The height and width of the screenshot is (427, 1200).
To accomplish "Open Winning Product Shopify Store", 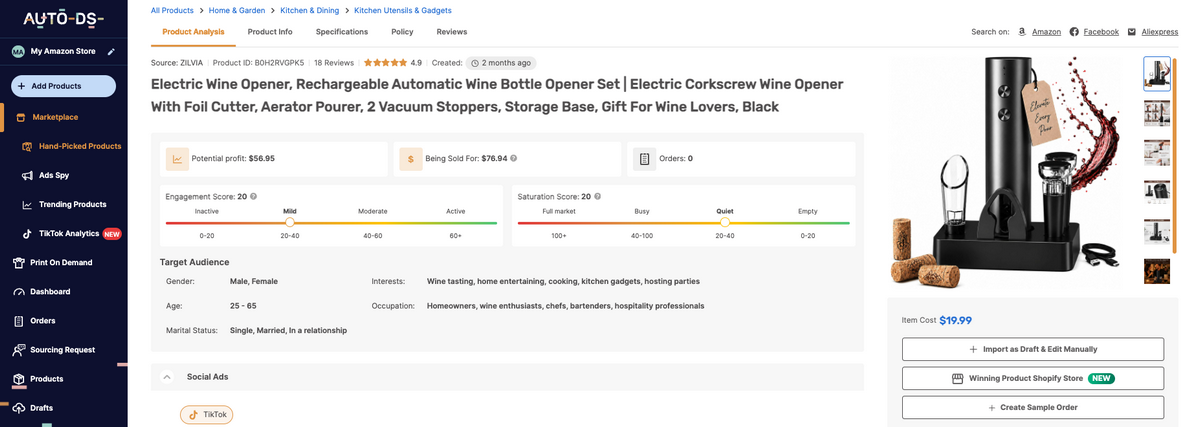I will point(1032,378).
